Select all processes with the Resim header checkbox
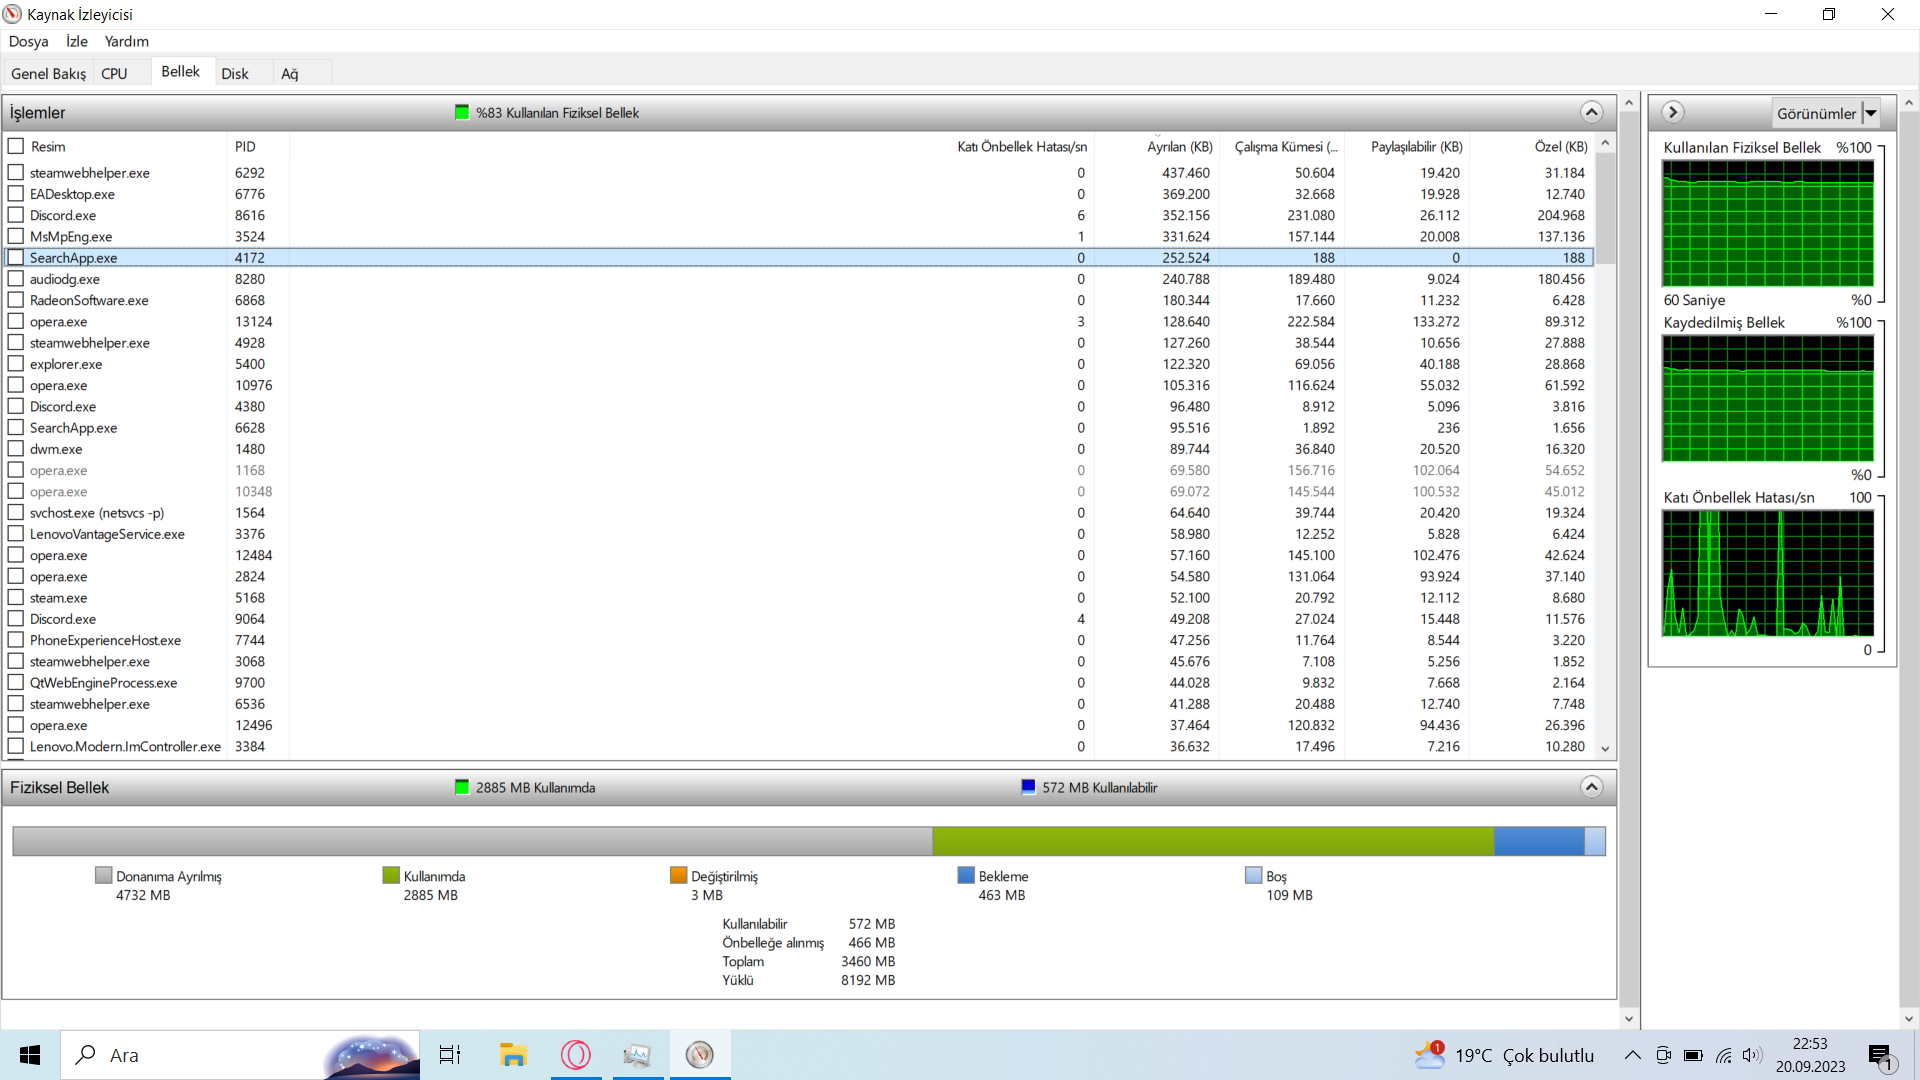 pos(16,146)
